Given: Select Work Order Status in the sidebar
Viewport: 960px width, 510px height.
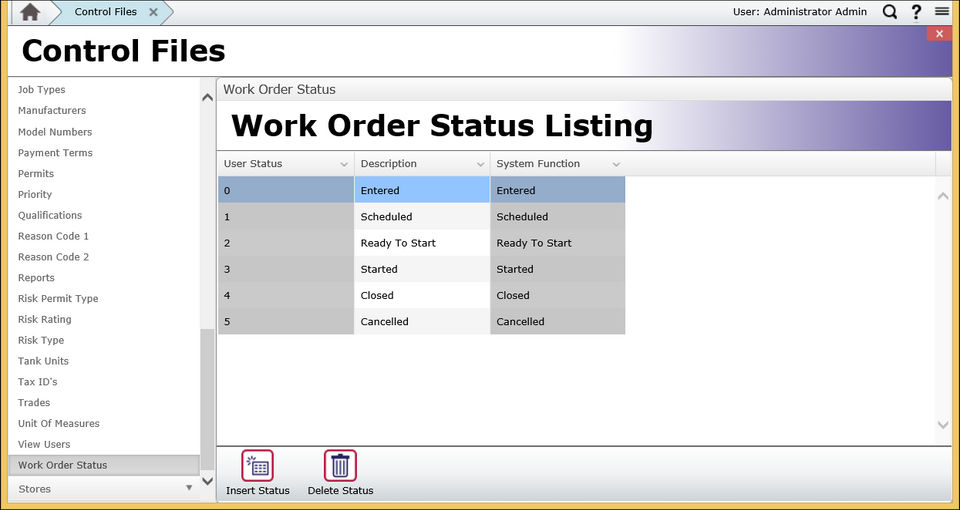Looking at the screenshot, I should pos(104,465).
